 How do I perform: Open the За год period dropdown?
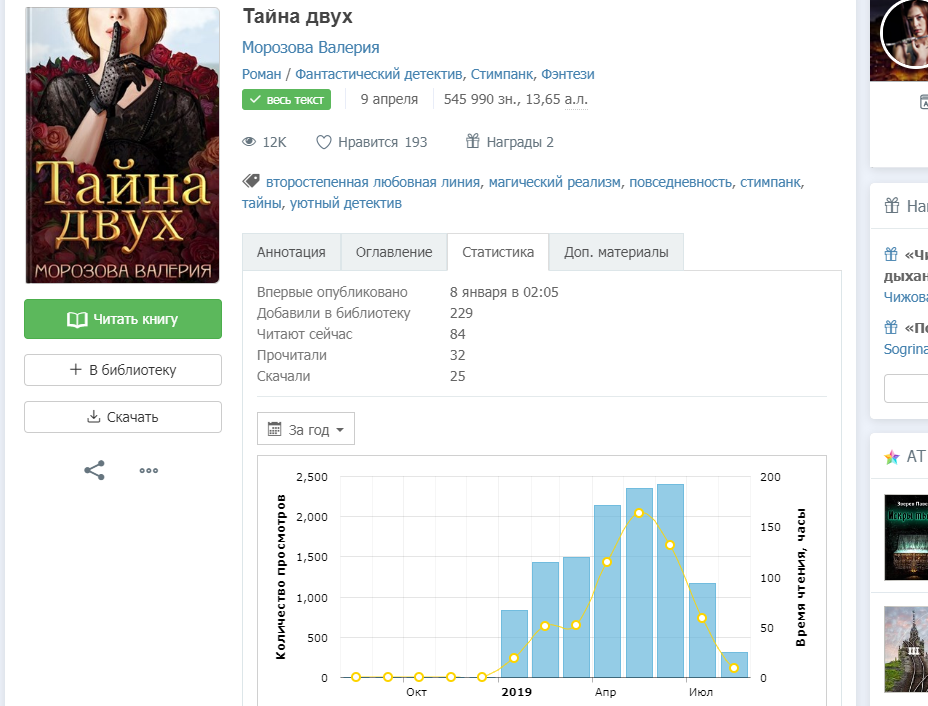(306, 430)
